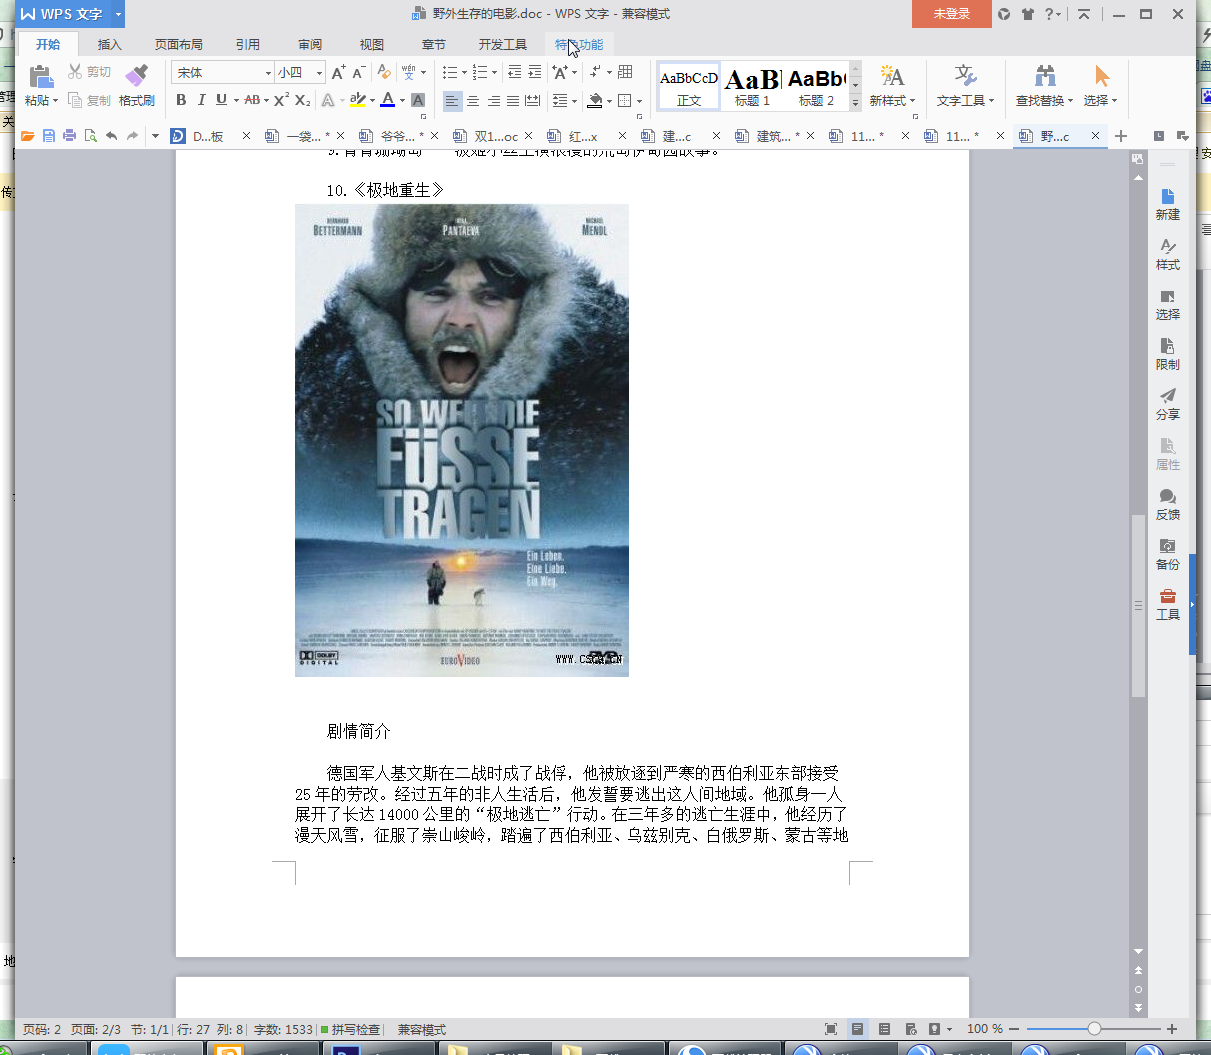Image resolution: width=1211 pixels, height=1055 pixels.
Task: Click 新建 in the right sidebar
Action: click(1167, 204)
